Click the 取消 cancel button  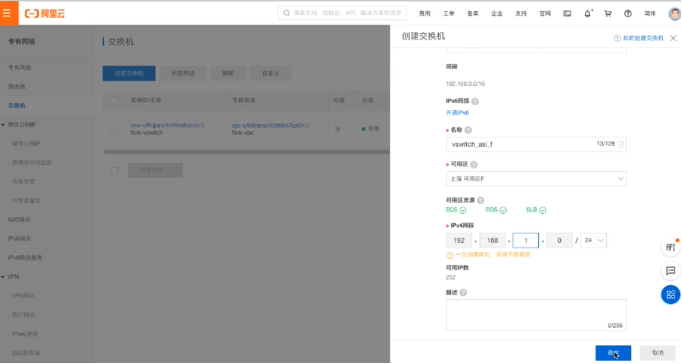(x=658, y=353)
